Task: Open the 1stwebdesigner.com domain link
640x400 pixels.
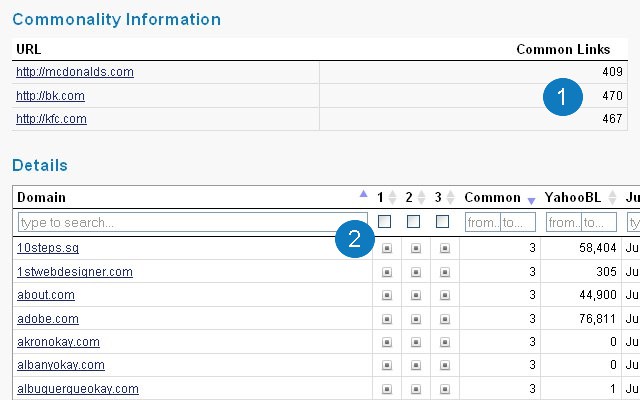Action: click(x=75, y=272)
